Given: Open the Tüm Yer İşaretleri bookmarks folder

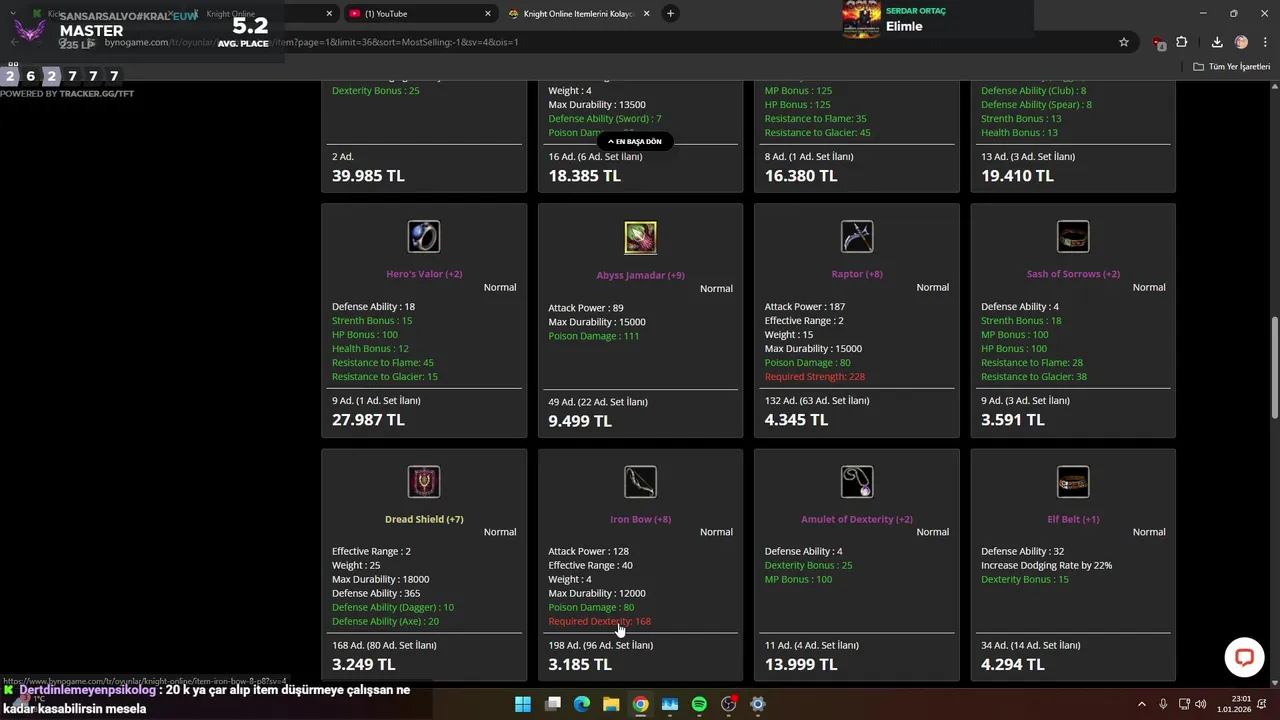Looking at the screenshot, I should coord(1232,66).
